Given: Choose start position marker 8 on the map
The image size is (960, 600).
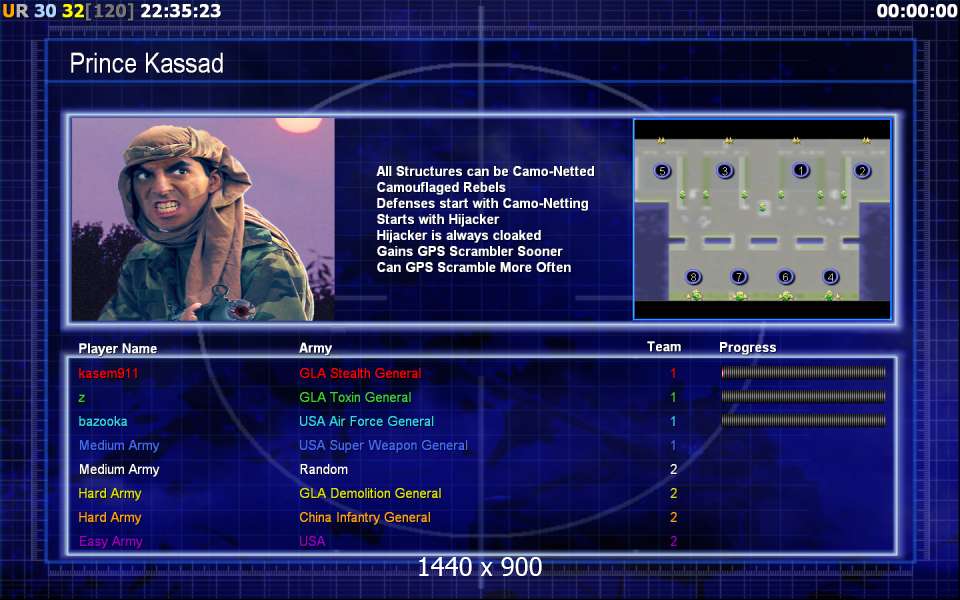Looking at the screenshot, I should point(693,277).
